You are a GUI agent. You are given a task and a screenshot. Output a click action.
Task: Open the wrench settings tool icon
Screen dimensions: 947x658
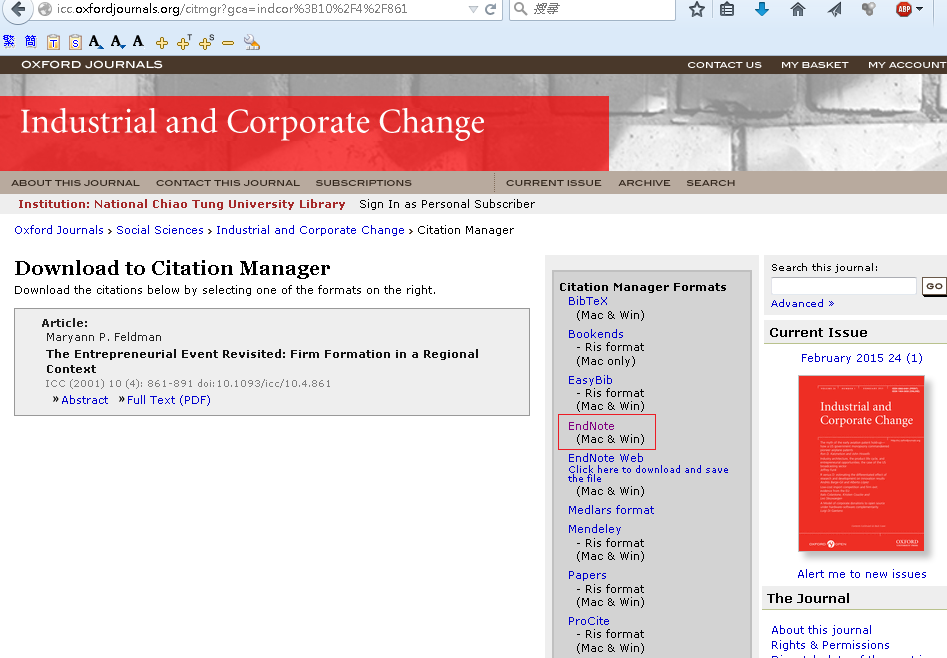point(251,42)
